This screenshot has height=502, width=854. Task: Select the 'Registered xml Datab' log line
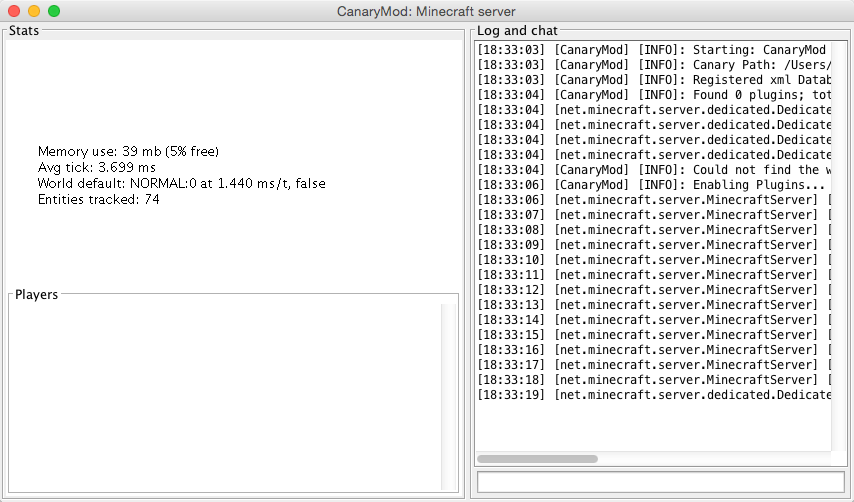[x=654, y=80]
